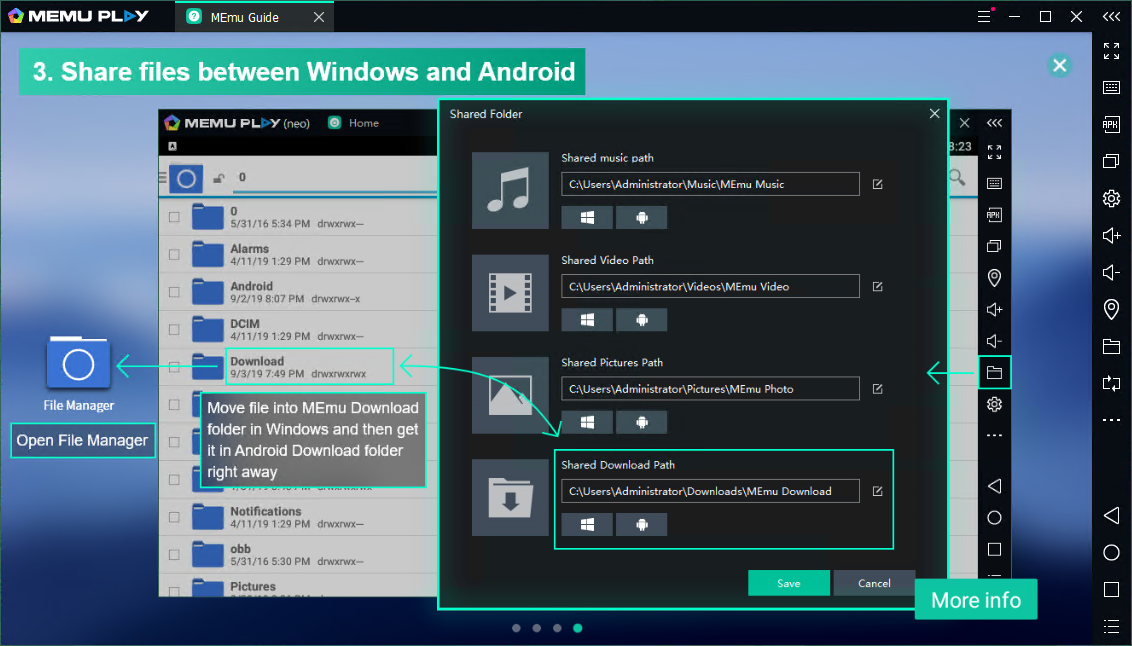Viewport: 1132px width, 646px height.
Task: Tap Android back triangle in outer sidebar
Action: coord(1111,515)
